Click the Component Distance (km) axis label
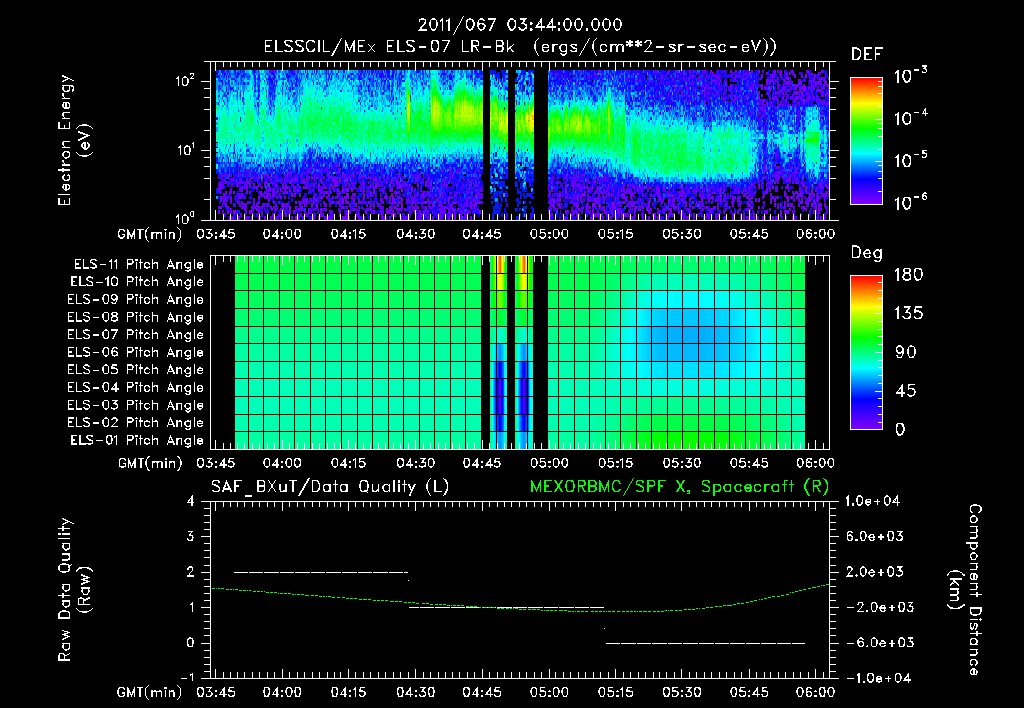The width and height of the screenshot is (1024, 708). (965, 590)
